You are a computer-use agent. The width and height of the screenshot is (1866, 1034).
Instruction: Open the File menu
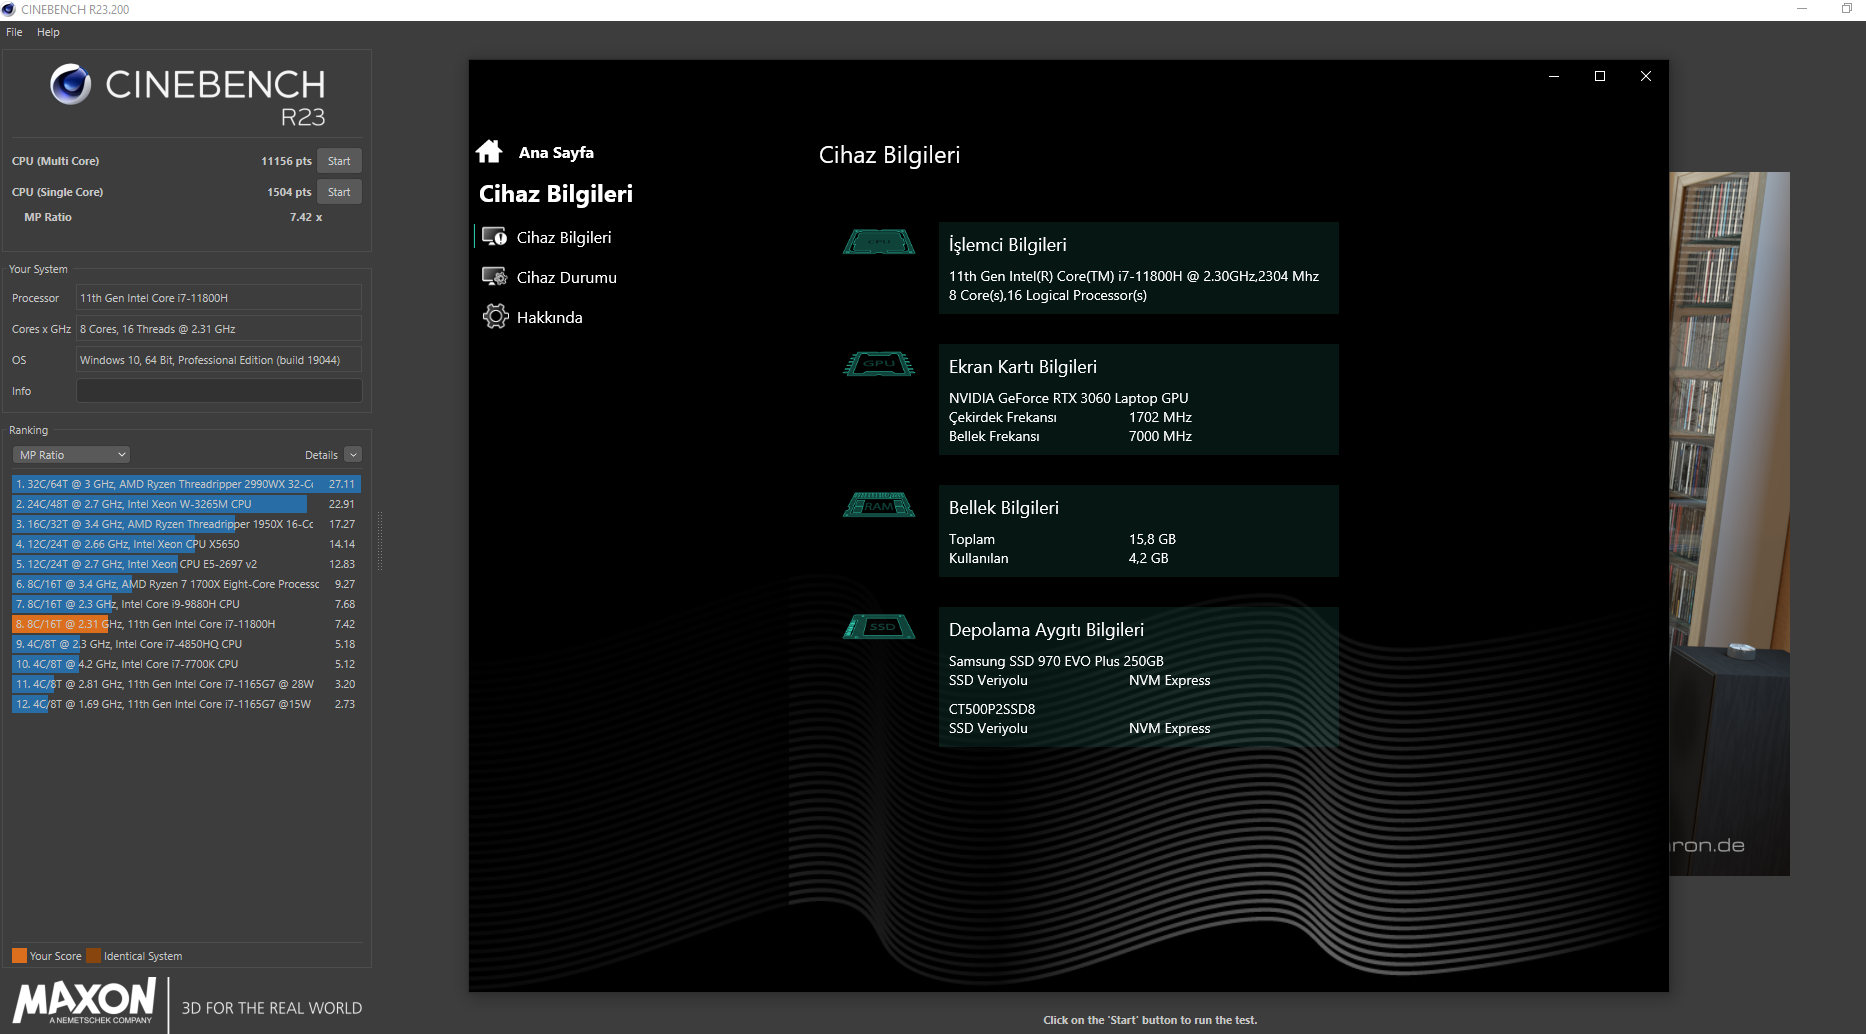pyautogui.click(x=14, y=32)
